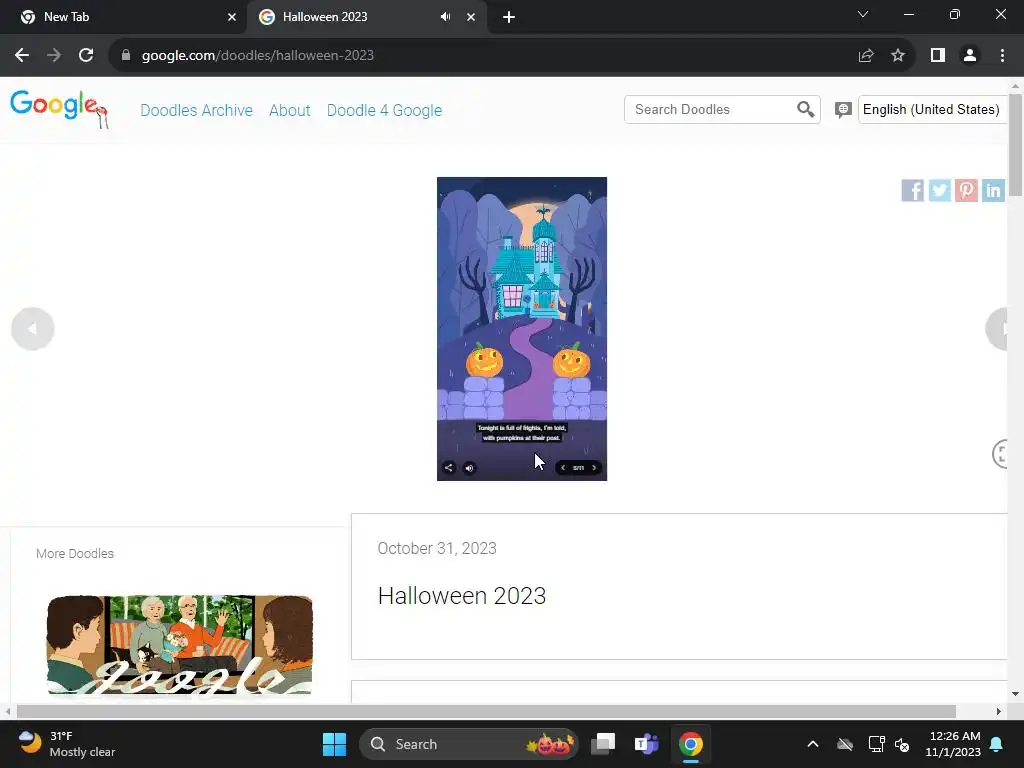The height and width of the screenshot is (768, 1024).
Task: Bookmark this page with the star icon
Action: (898, 56)
